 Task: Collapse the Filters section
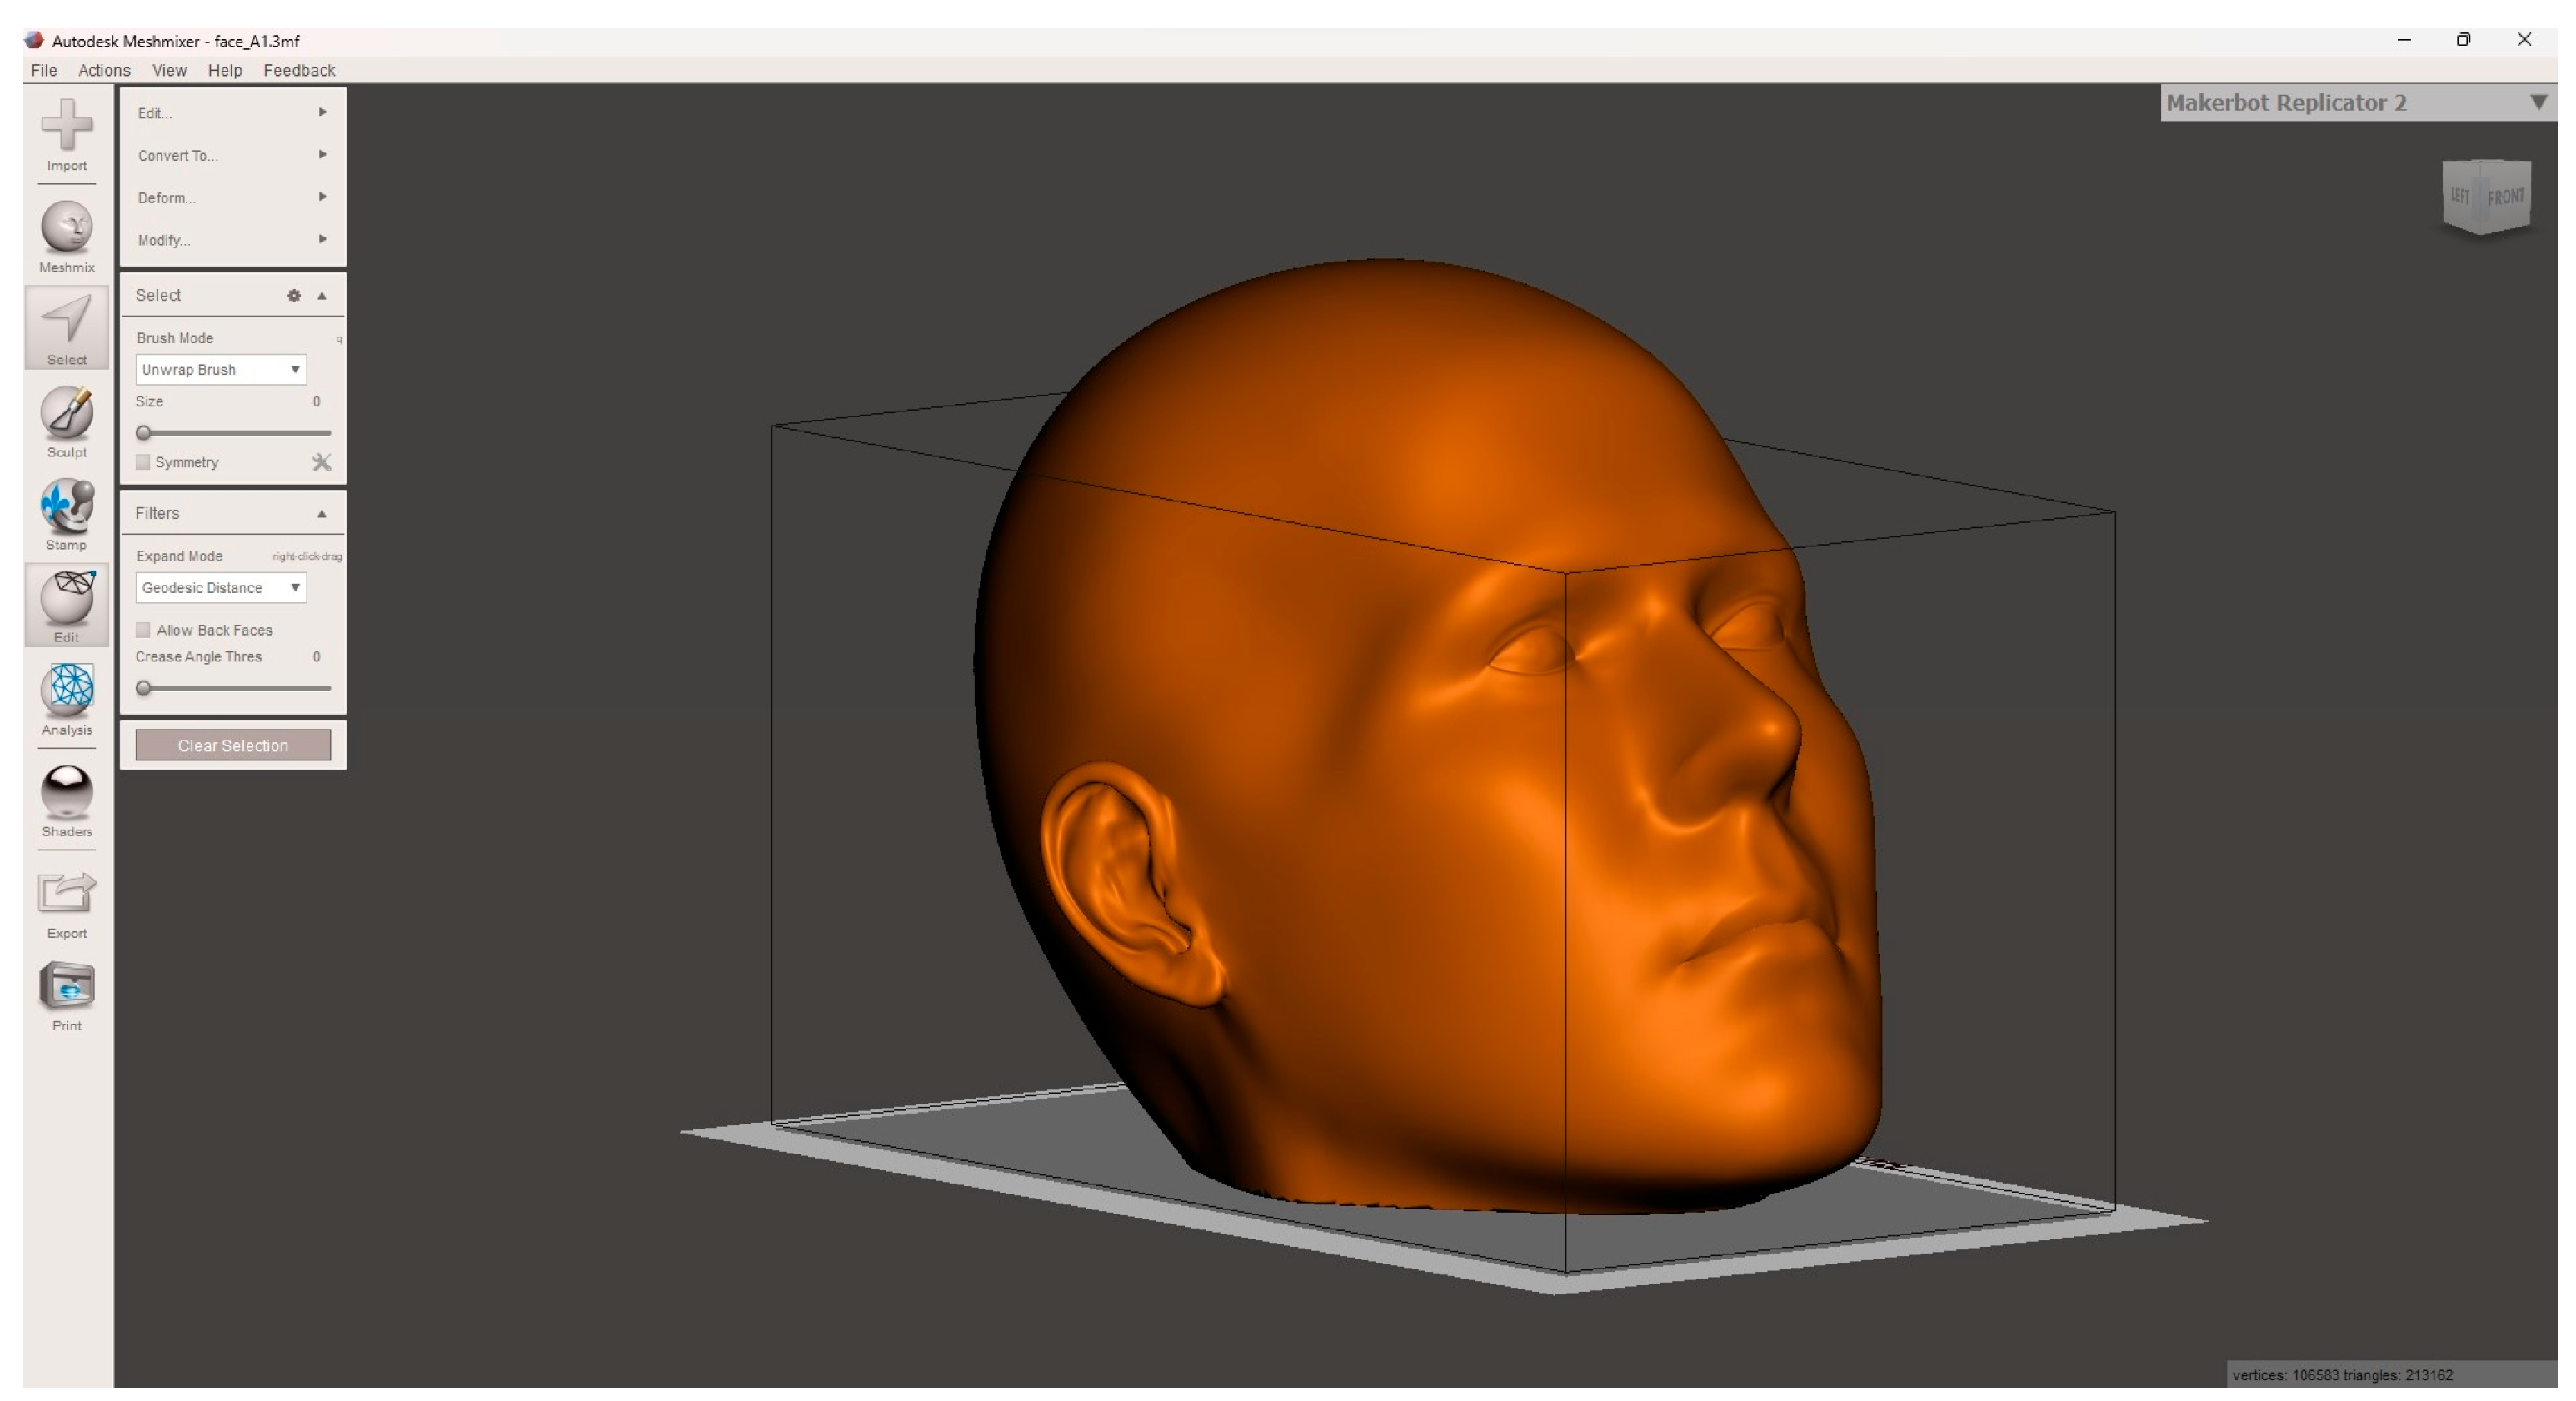321,514
